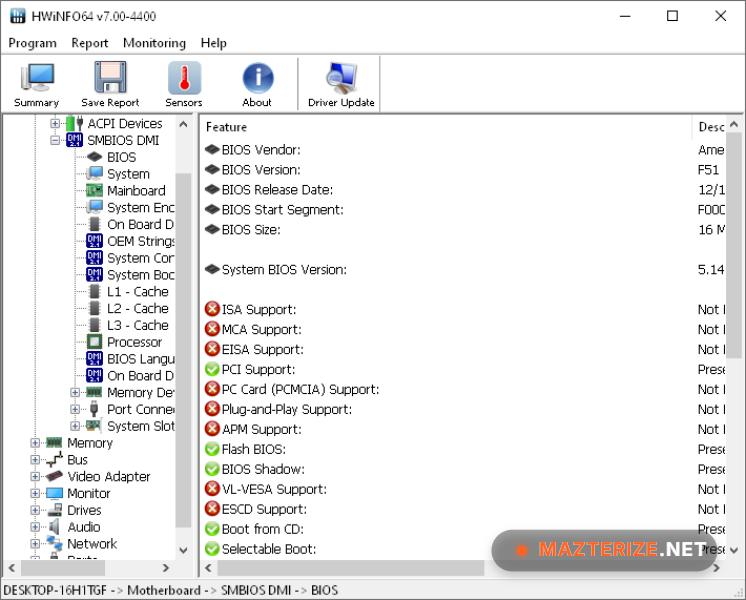Click the tree panel scroll-down arrow
Screen dimensions: 746x600
click(183, 550)
